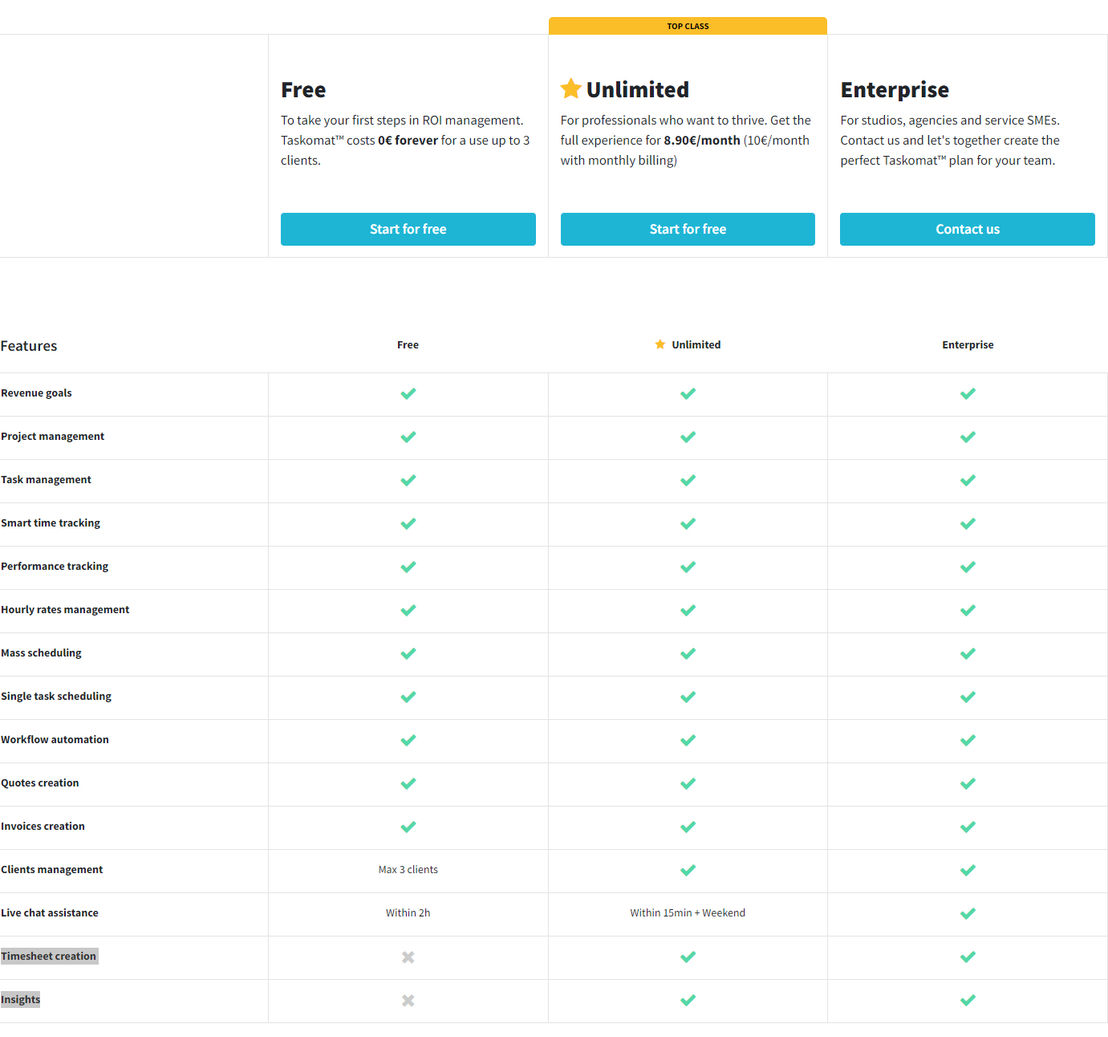Click Enterprise checkmark for Revenue goals
This screenshot has height=1037, width=1108.
967,393
